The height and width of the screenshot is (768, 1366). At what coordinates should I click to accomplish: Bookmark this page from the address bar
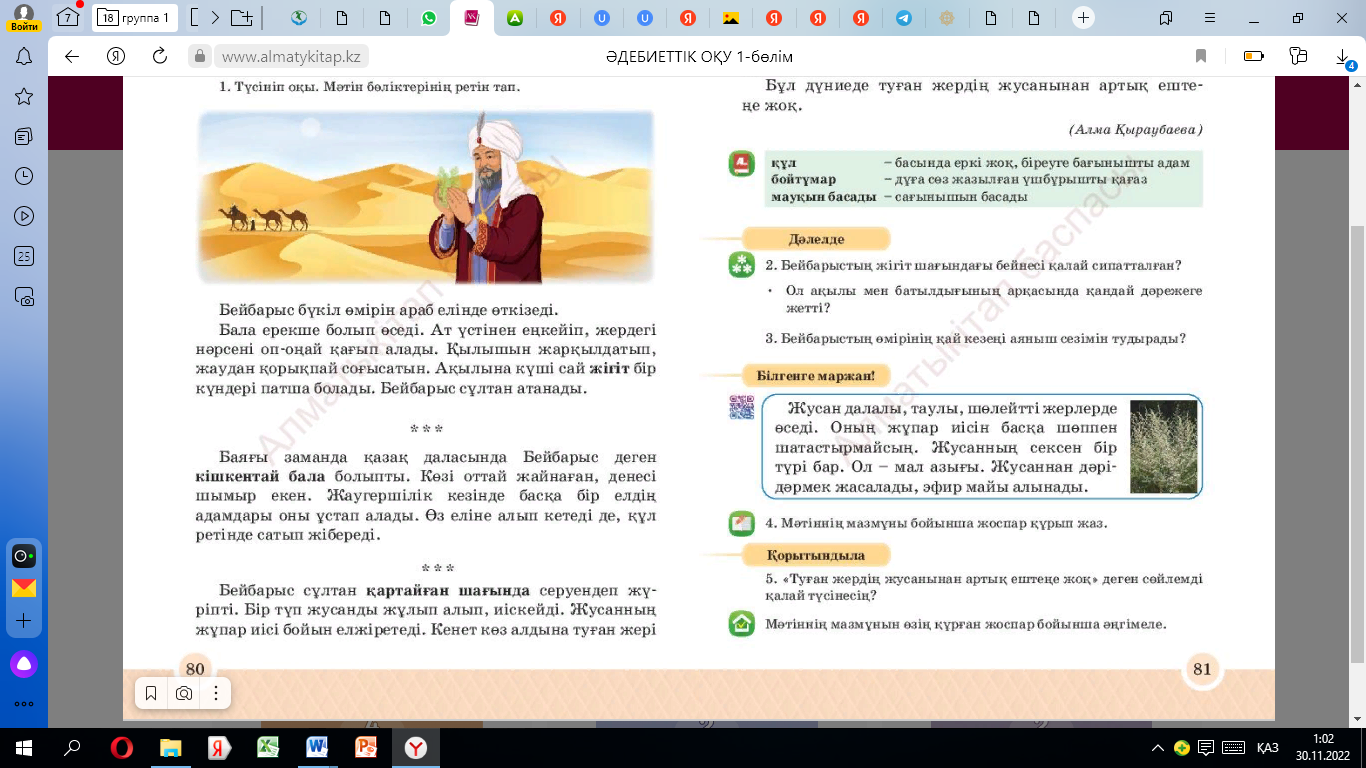(1201, 56)
